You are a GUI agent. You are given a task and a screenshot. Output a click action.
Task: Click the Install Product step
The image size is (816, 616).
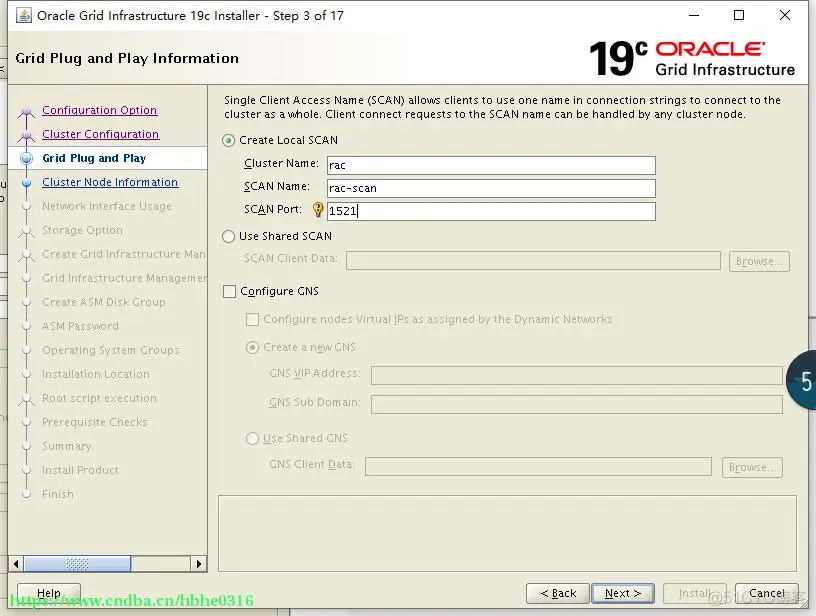pos(80,470)
